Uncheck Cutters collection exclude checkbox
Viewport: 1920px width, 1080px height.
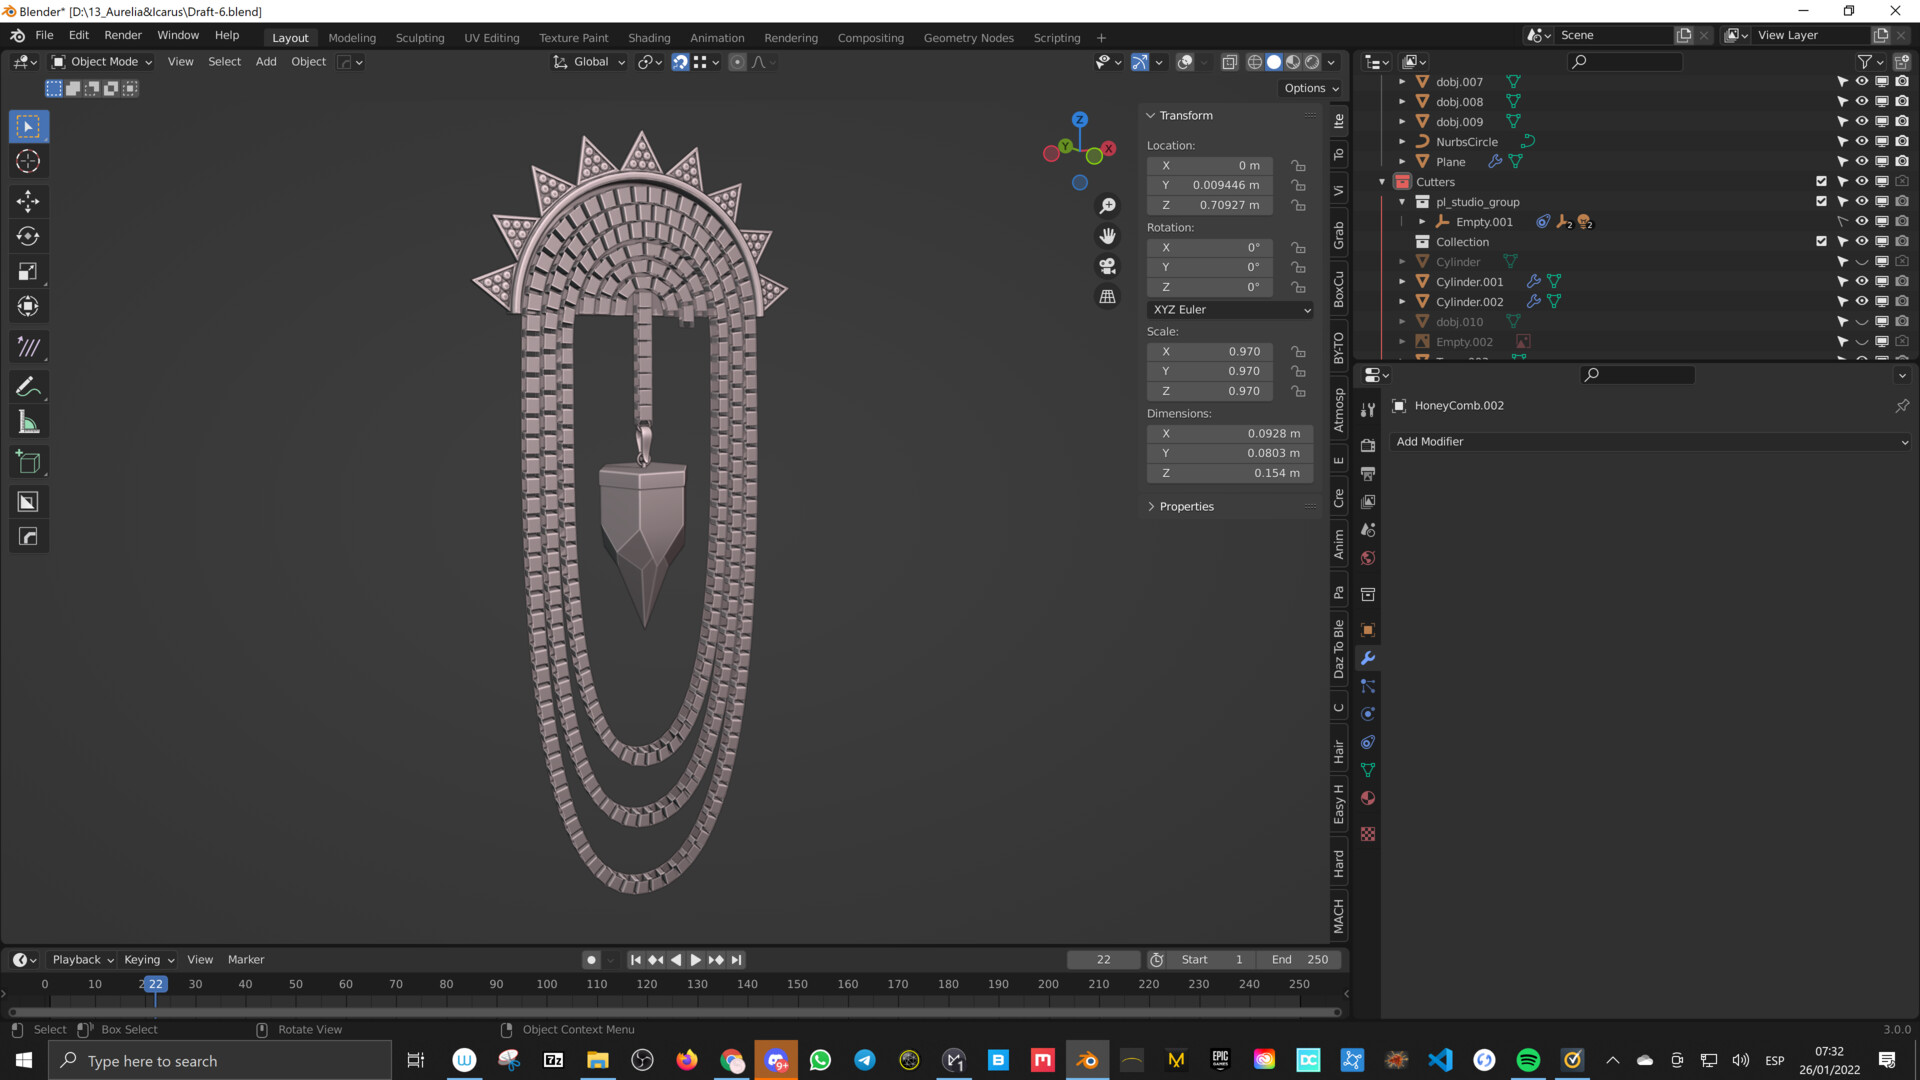click(1821, 182)
